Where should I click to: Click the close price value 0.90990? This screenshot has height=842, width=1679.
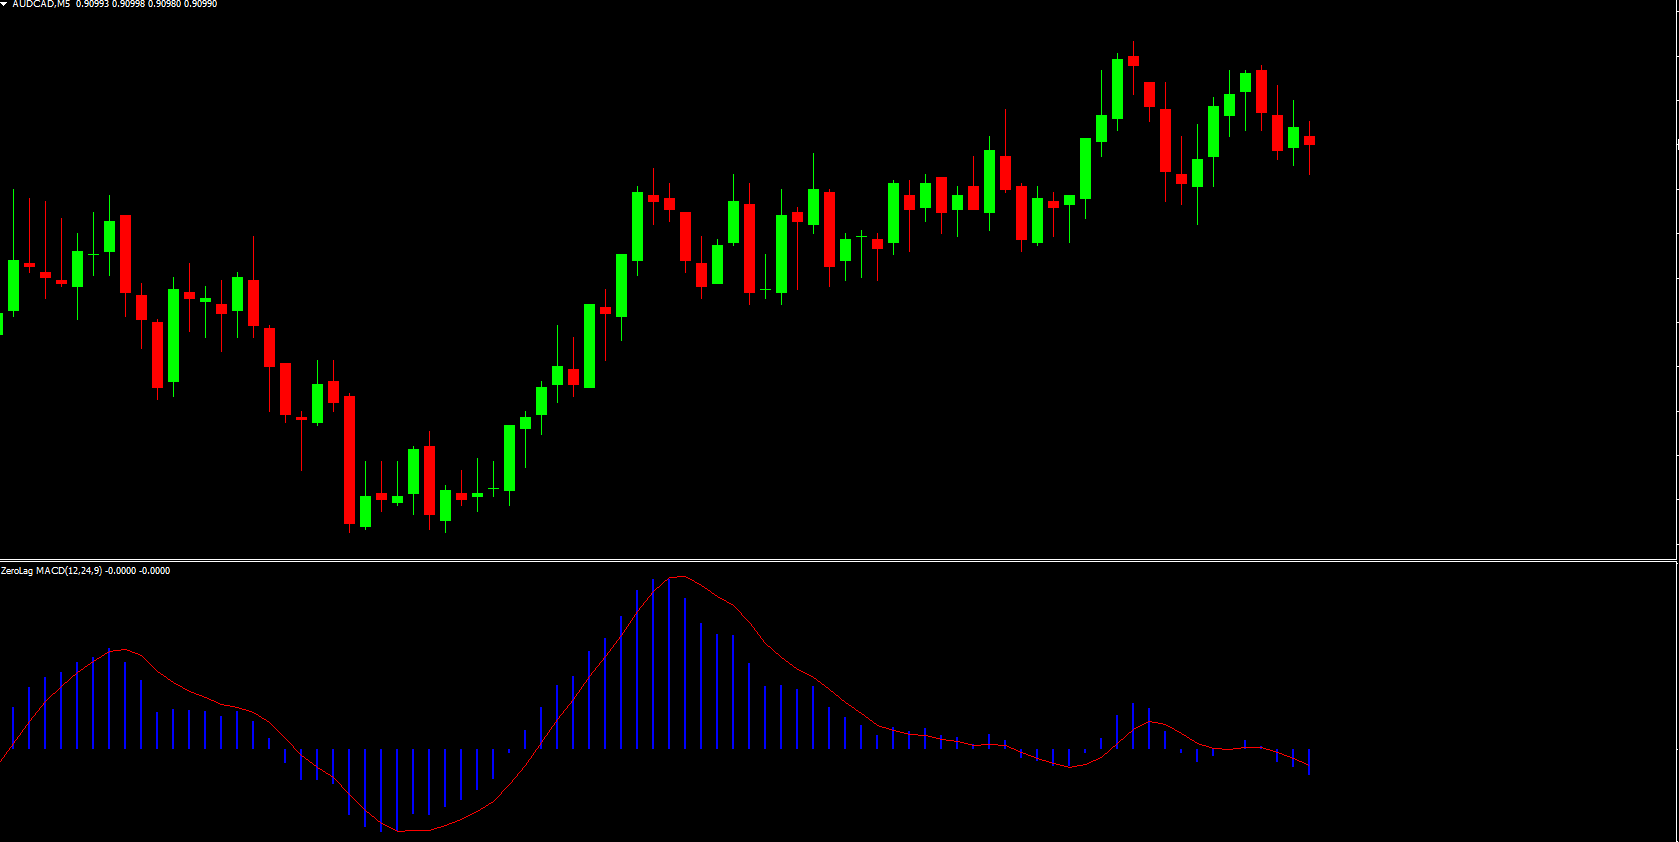tap(201, 4)
